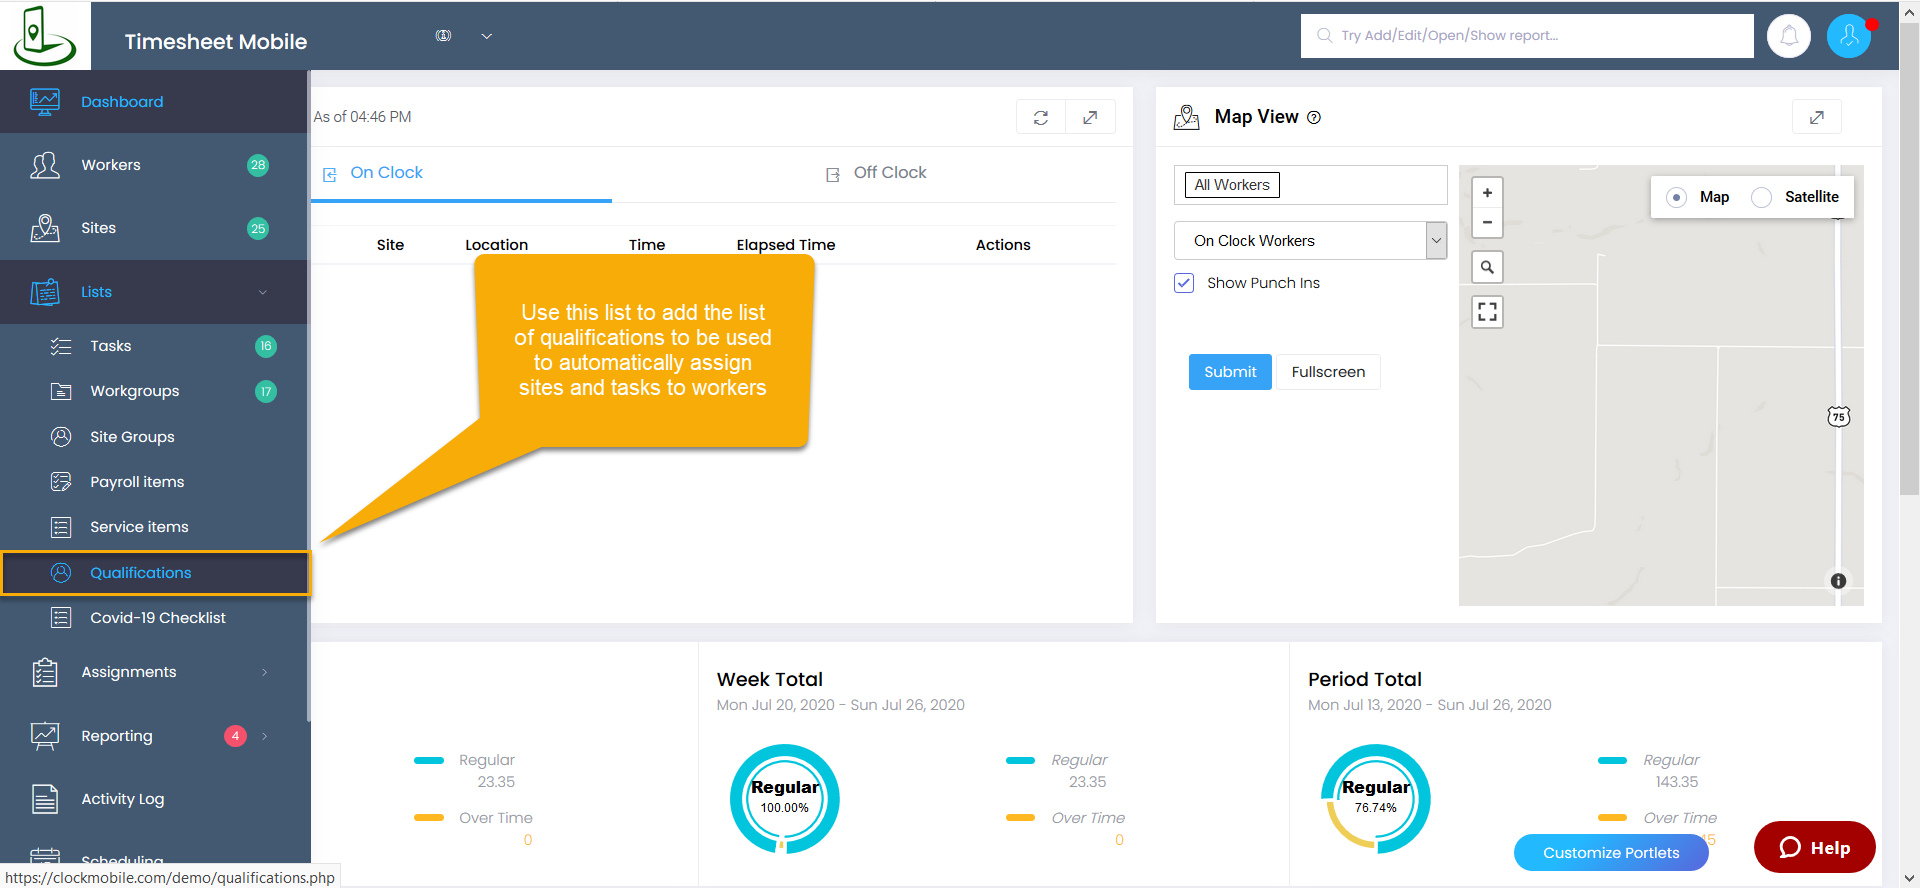This screenshot has height=888, width=1920.
Task: Click the Dashboard monitor icon
Action: click(x=44, y=102)
